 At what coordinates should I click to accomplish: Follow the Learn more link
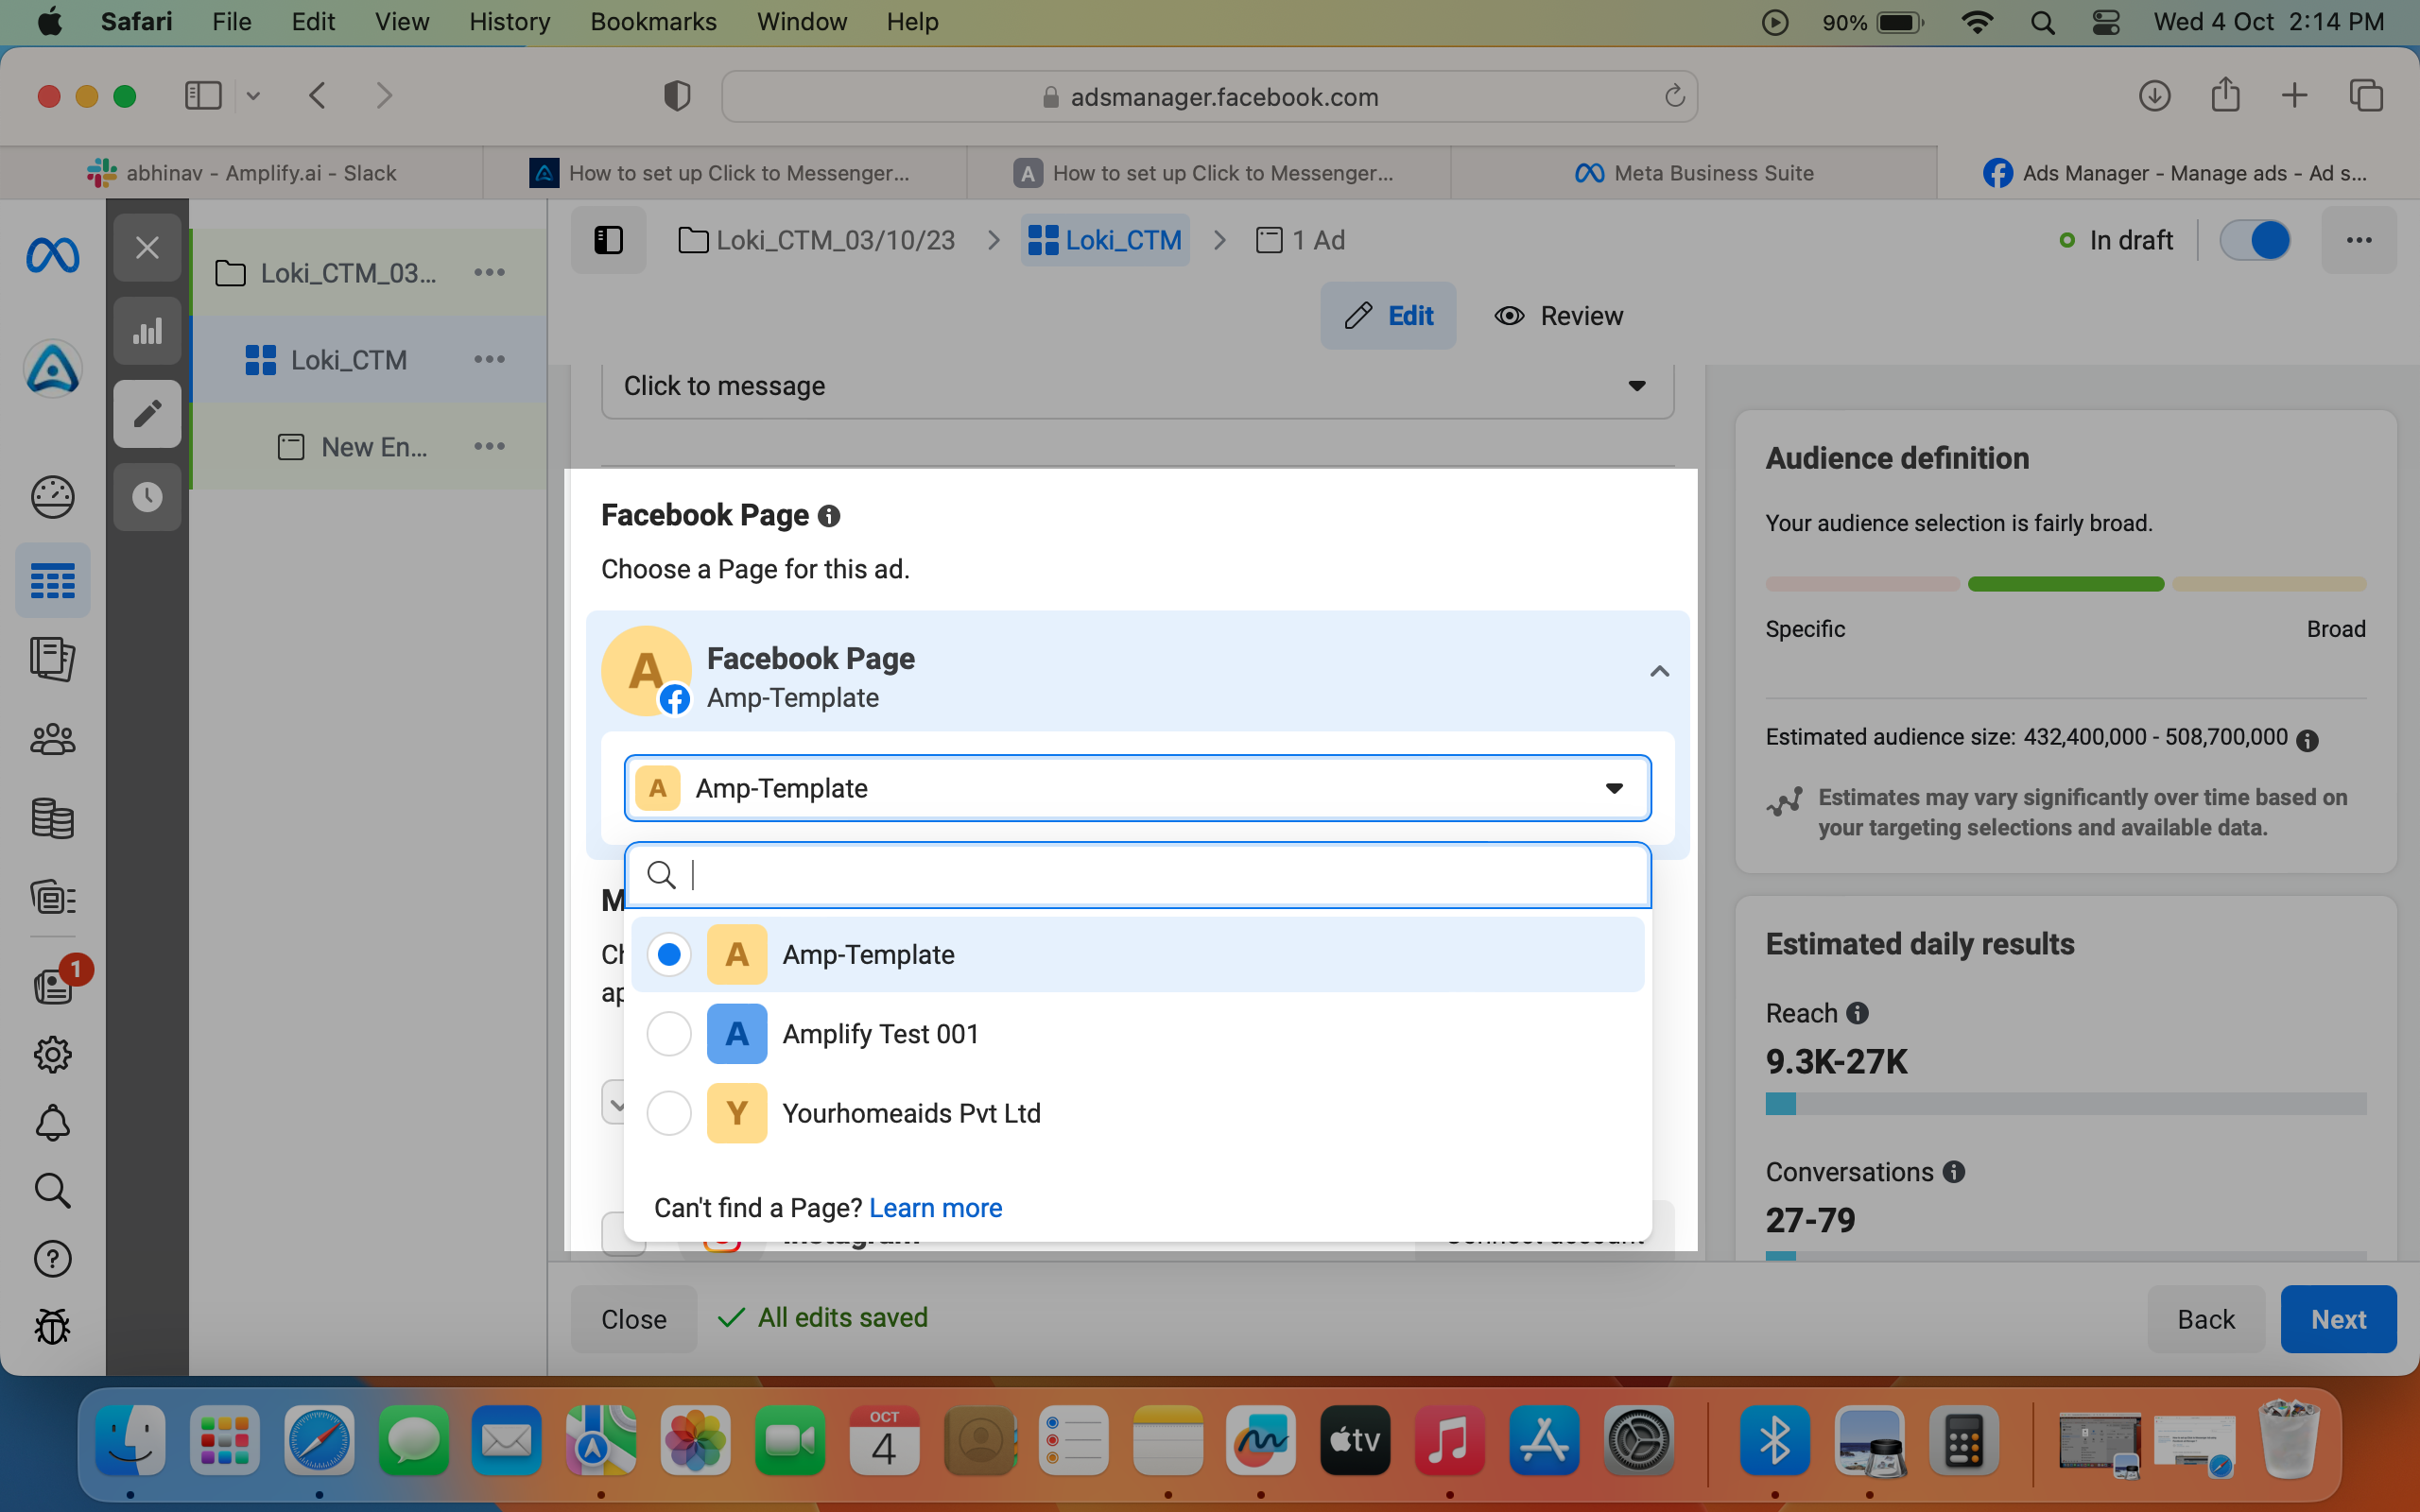coord(935,1208)
